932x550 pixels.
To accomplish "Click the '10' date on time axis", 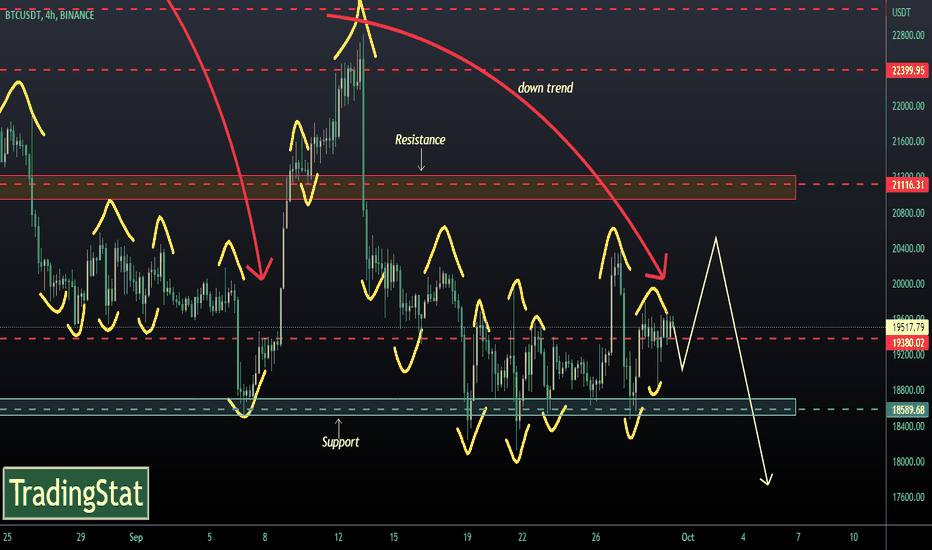I will (854, 538).
